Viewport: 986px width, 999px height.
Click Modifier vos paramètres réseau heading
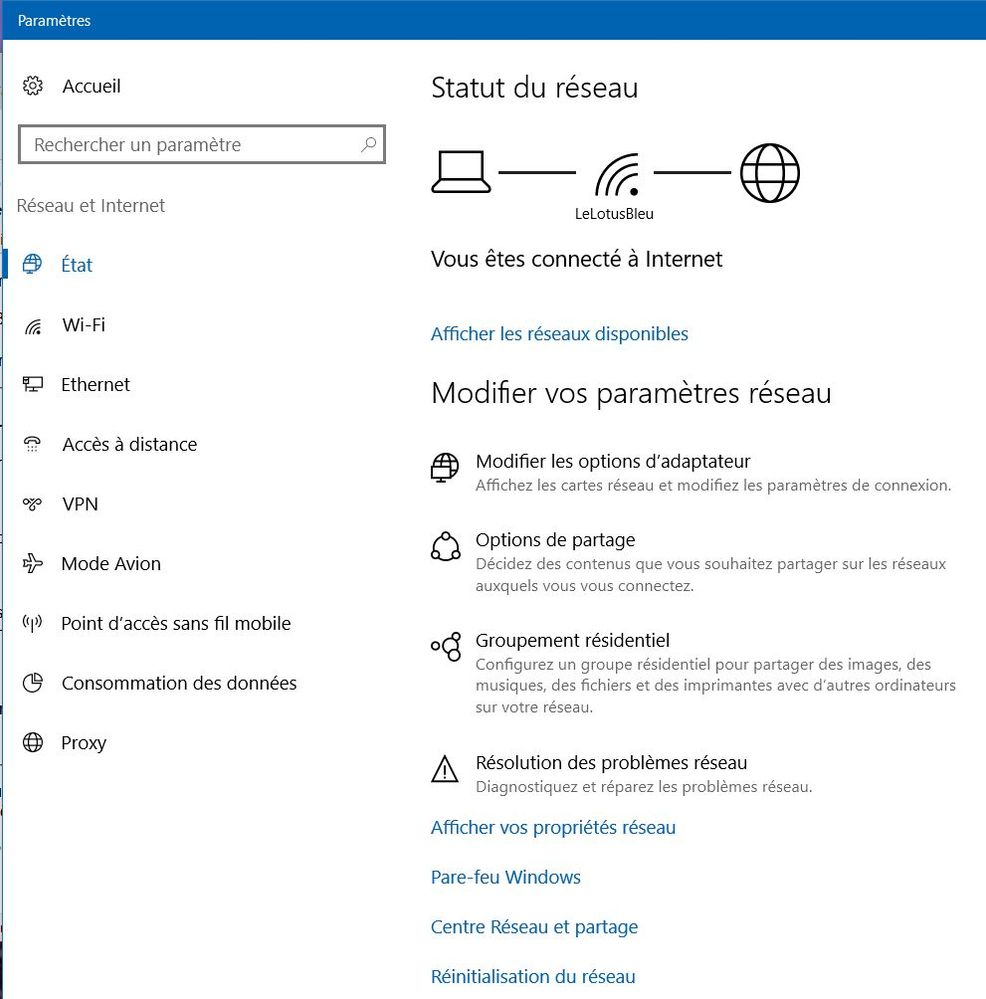click(x=631, y=393)
